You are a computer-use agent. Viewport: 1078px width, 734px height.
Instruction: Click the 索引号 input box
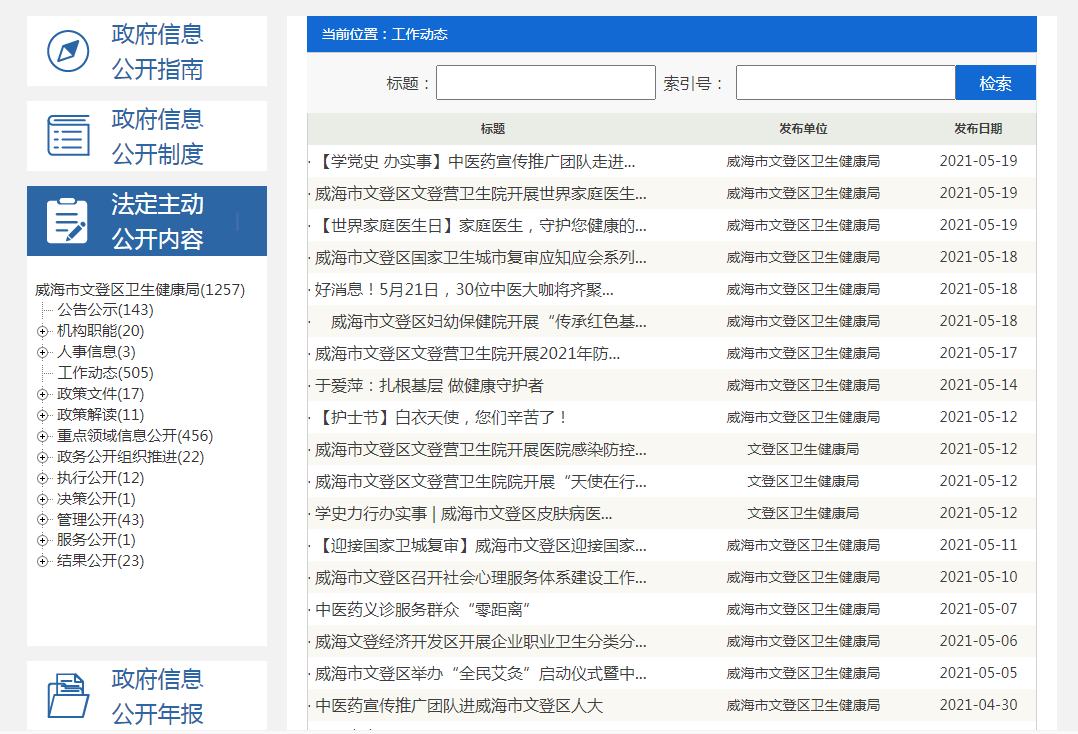(845, 82)
